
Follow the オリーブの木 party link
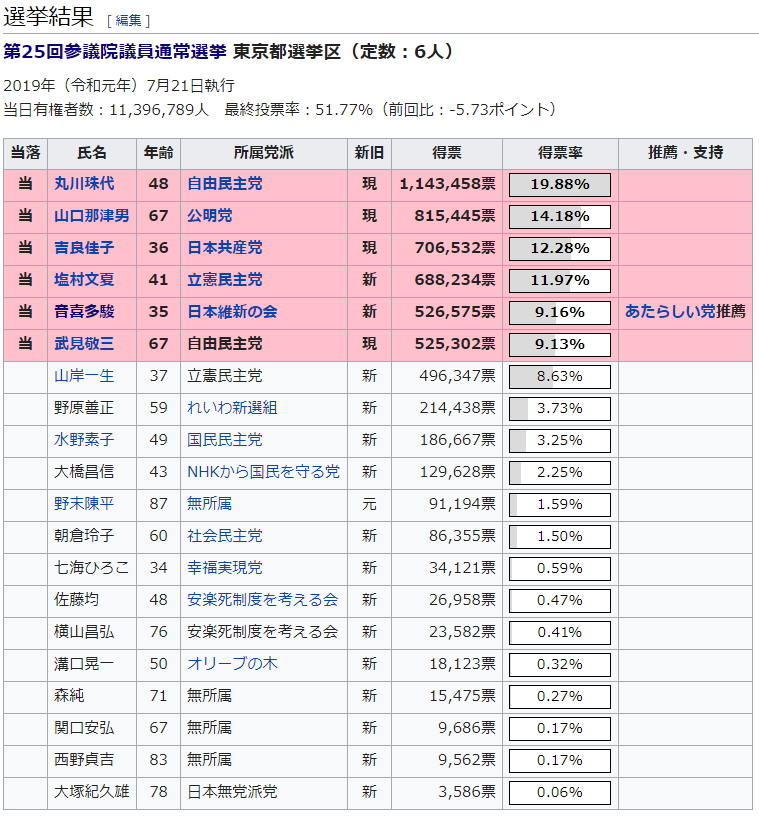232,664
